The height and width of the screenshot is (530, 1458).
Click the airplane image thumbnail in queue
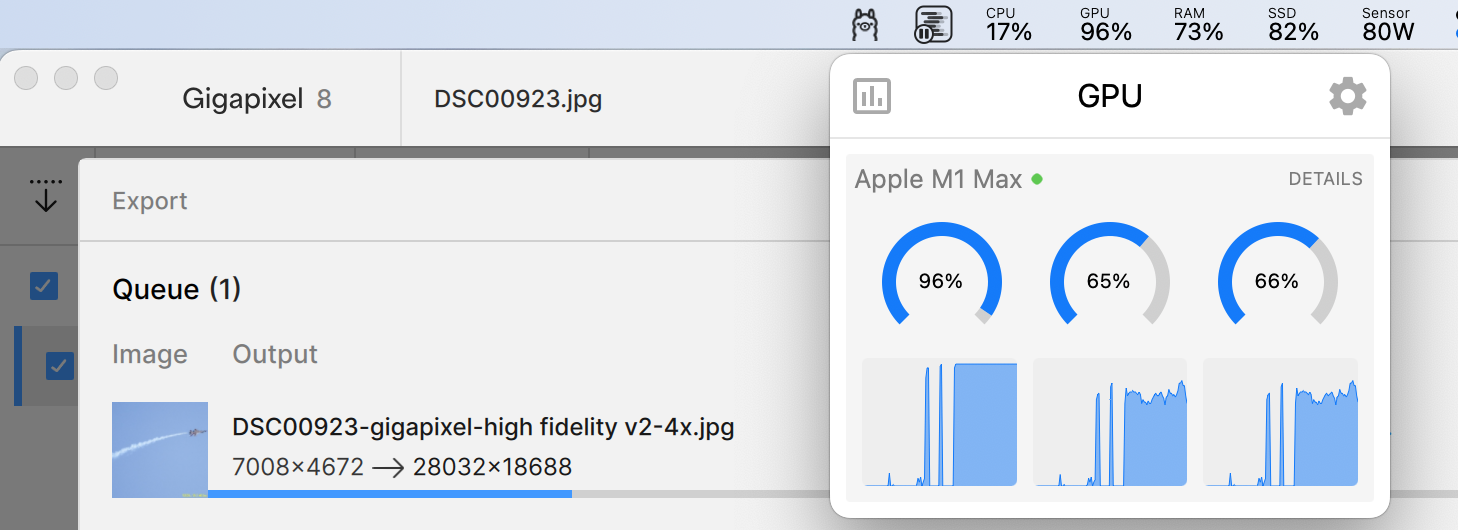tap(160, 449)
